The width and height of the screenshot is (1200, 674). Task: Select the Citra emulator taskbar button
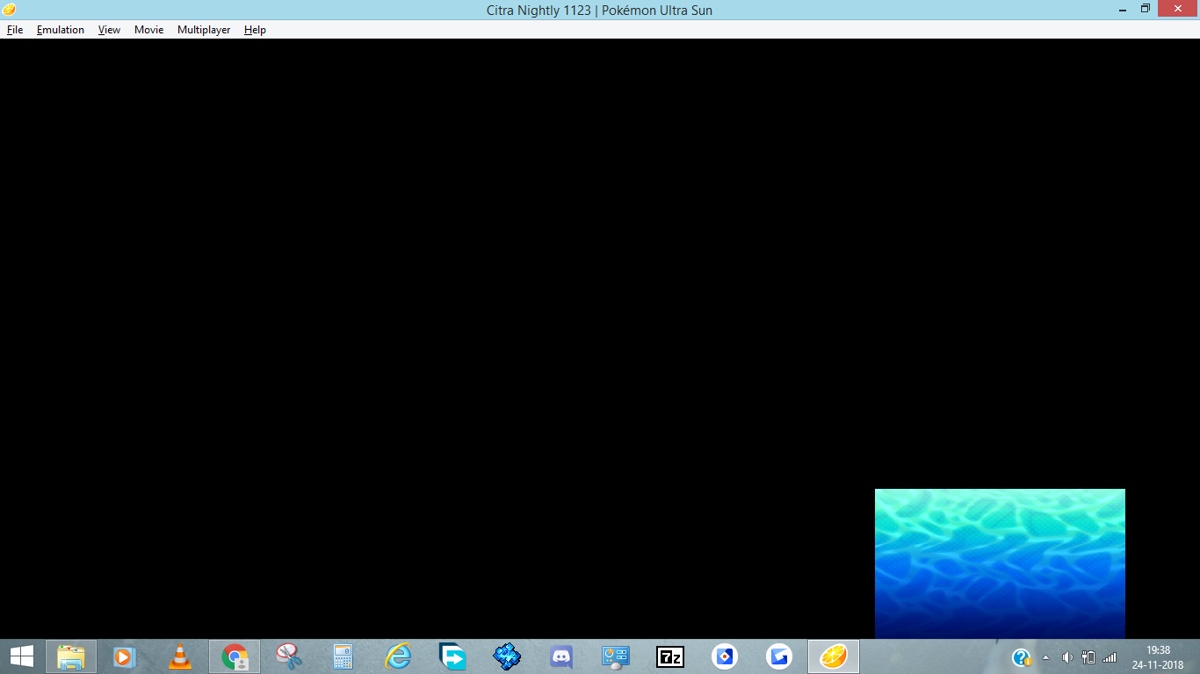coord(833,657)
